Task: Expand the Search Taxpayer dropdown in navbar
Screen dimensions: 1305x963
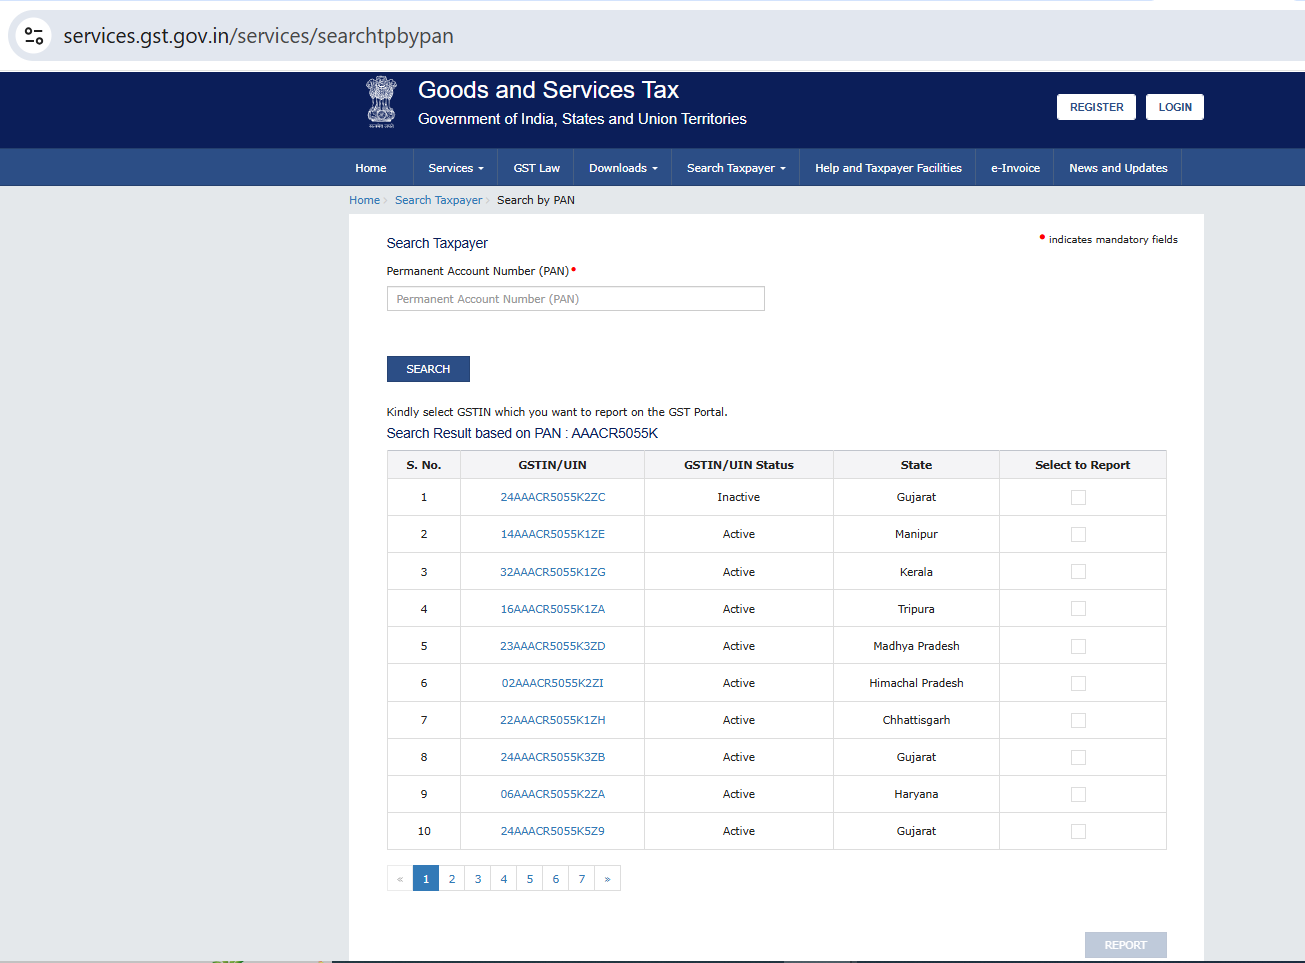Action: tap(736, 168)
